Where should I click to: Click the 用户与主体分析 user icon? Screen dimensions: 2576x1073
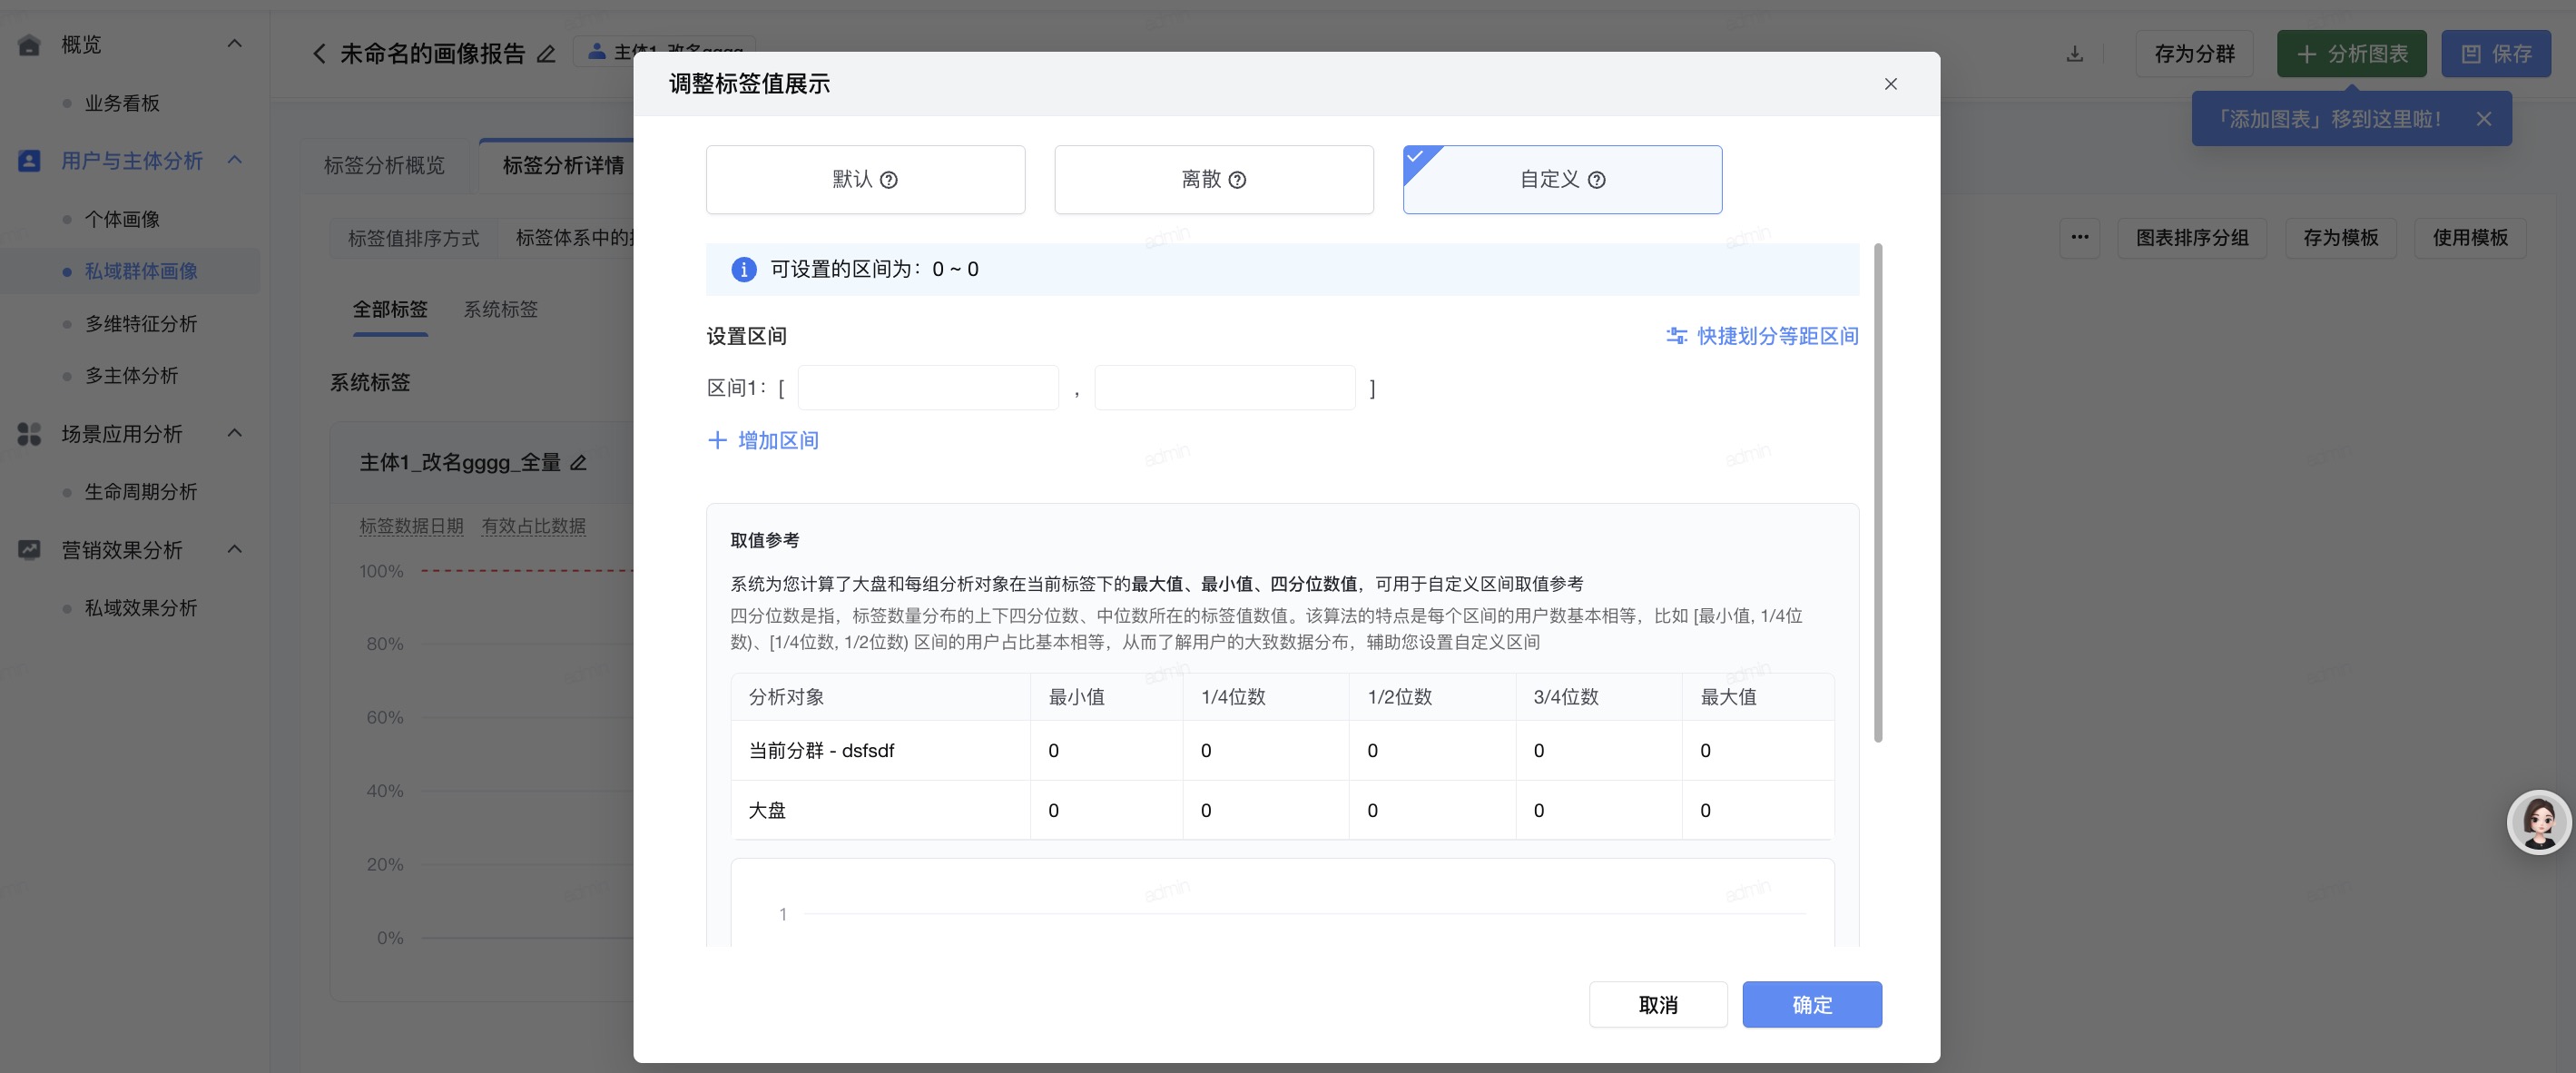coord(29,161)
